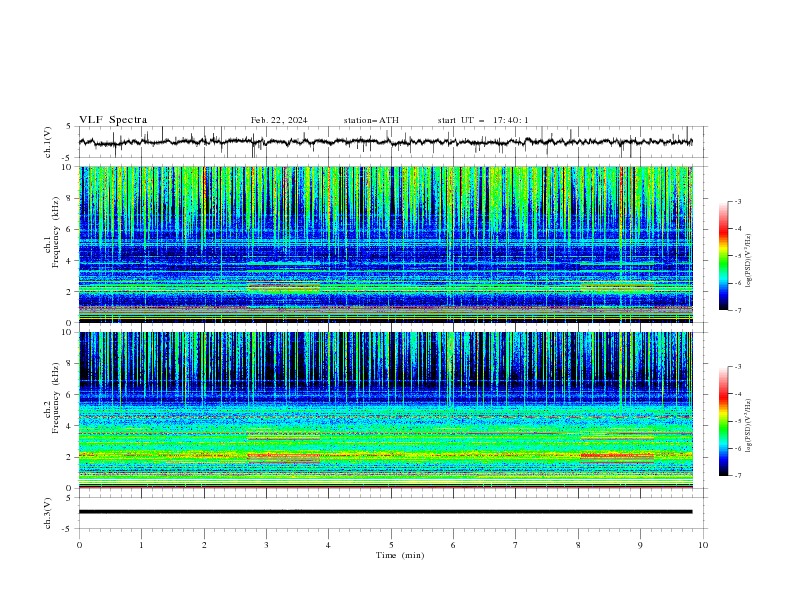Image resolution: width=792 pixels, height=612 pixels.
Task: Click the ch.1 voltage waveform trace
Action: 385,142
